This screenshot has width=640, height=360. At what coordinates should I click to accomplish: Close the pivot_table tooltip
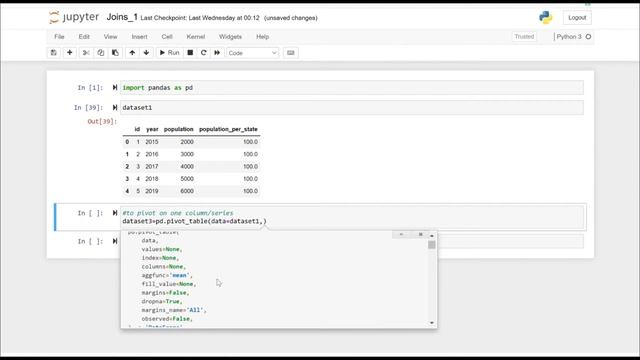coord(420,234)
